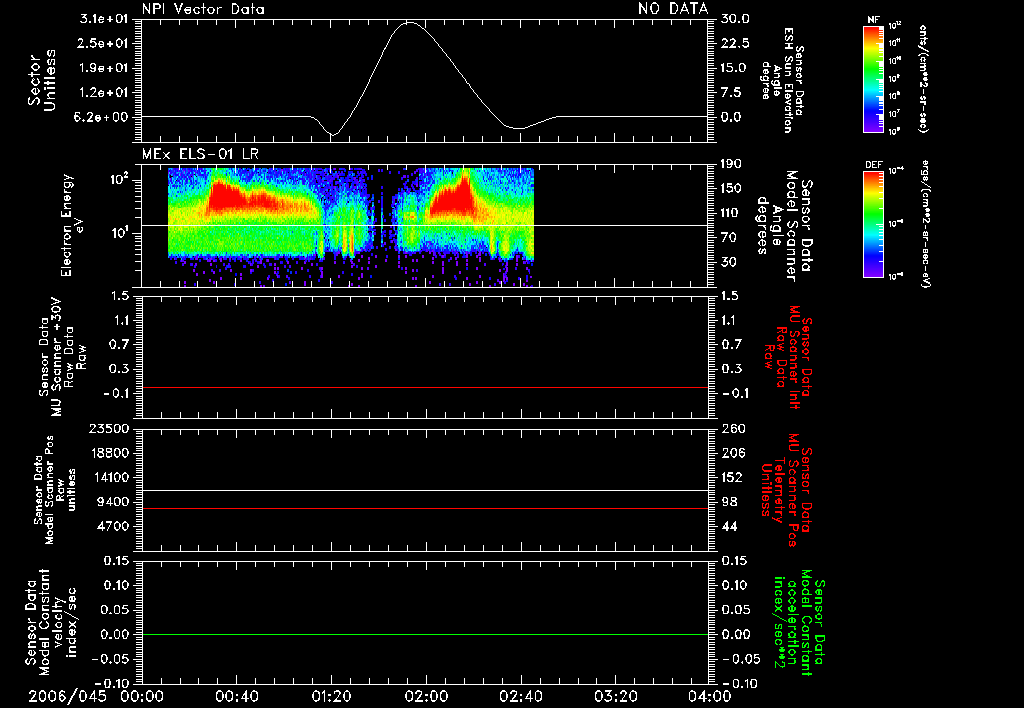This screenshot has height=708, width=1024.
Task: Click the "NO DATA" label
Action: 673,9
